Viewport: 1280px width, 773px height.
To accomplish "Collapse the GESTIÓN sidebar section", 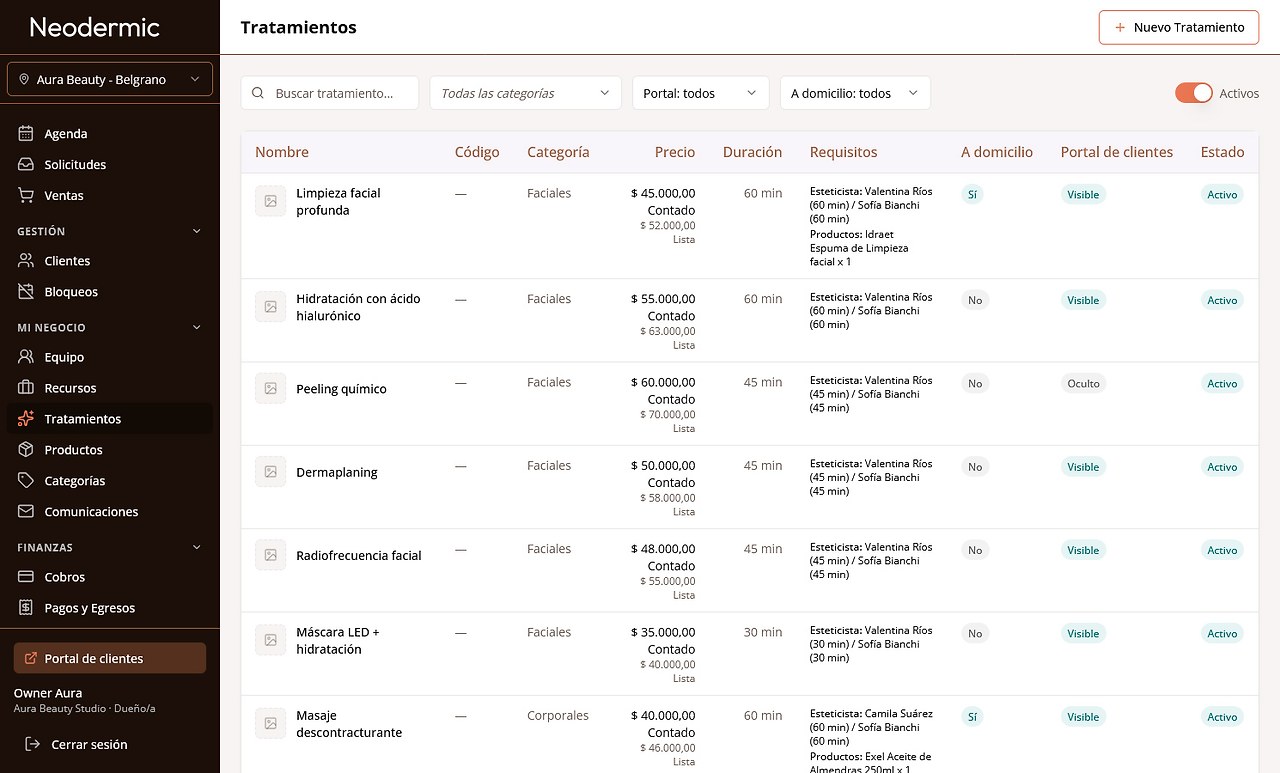I will [110, 231].
